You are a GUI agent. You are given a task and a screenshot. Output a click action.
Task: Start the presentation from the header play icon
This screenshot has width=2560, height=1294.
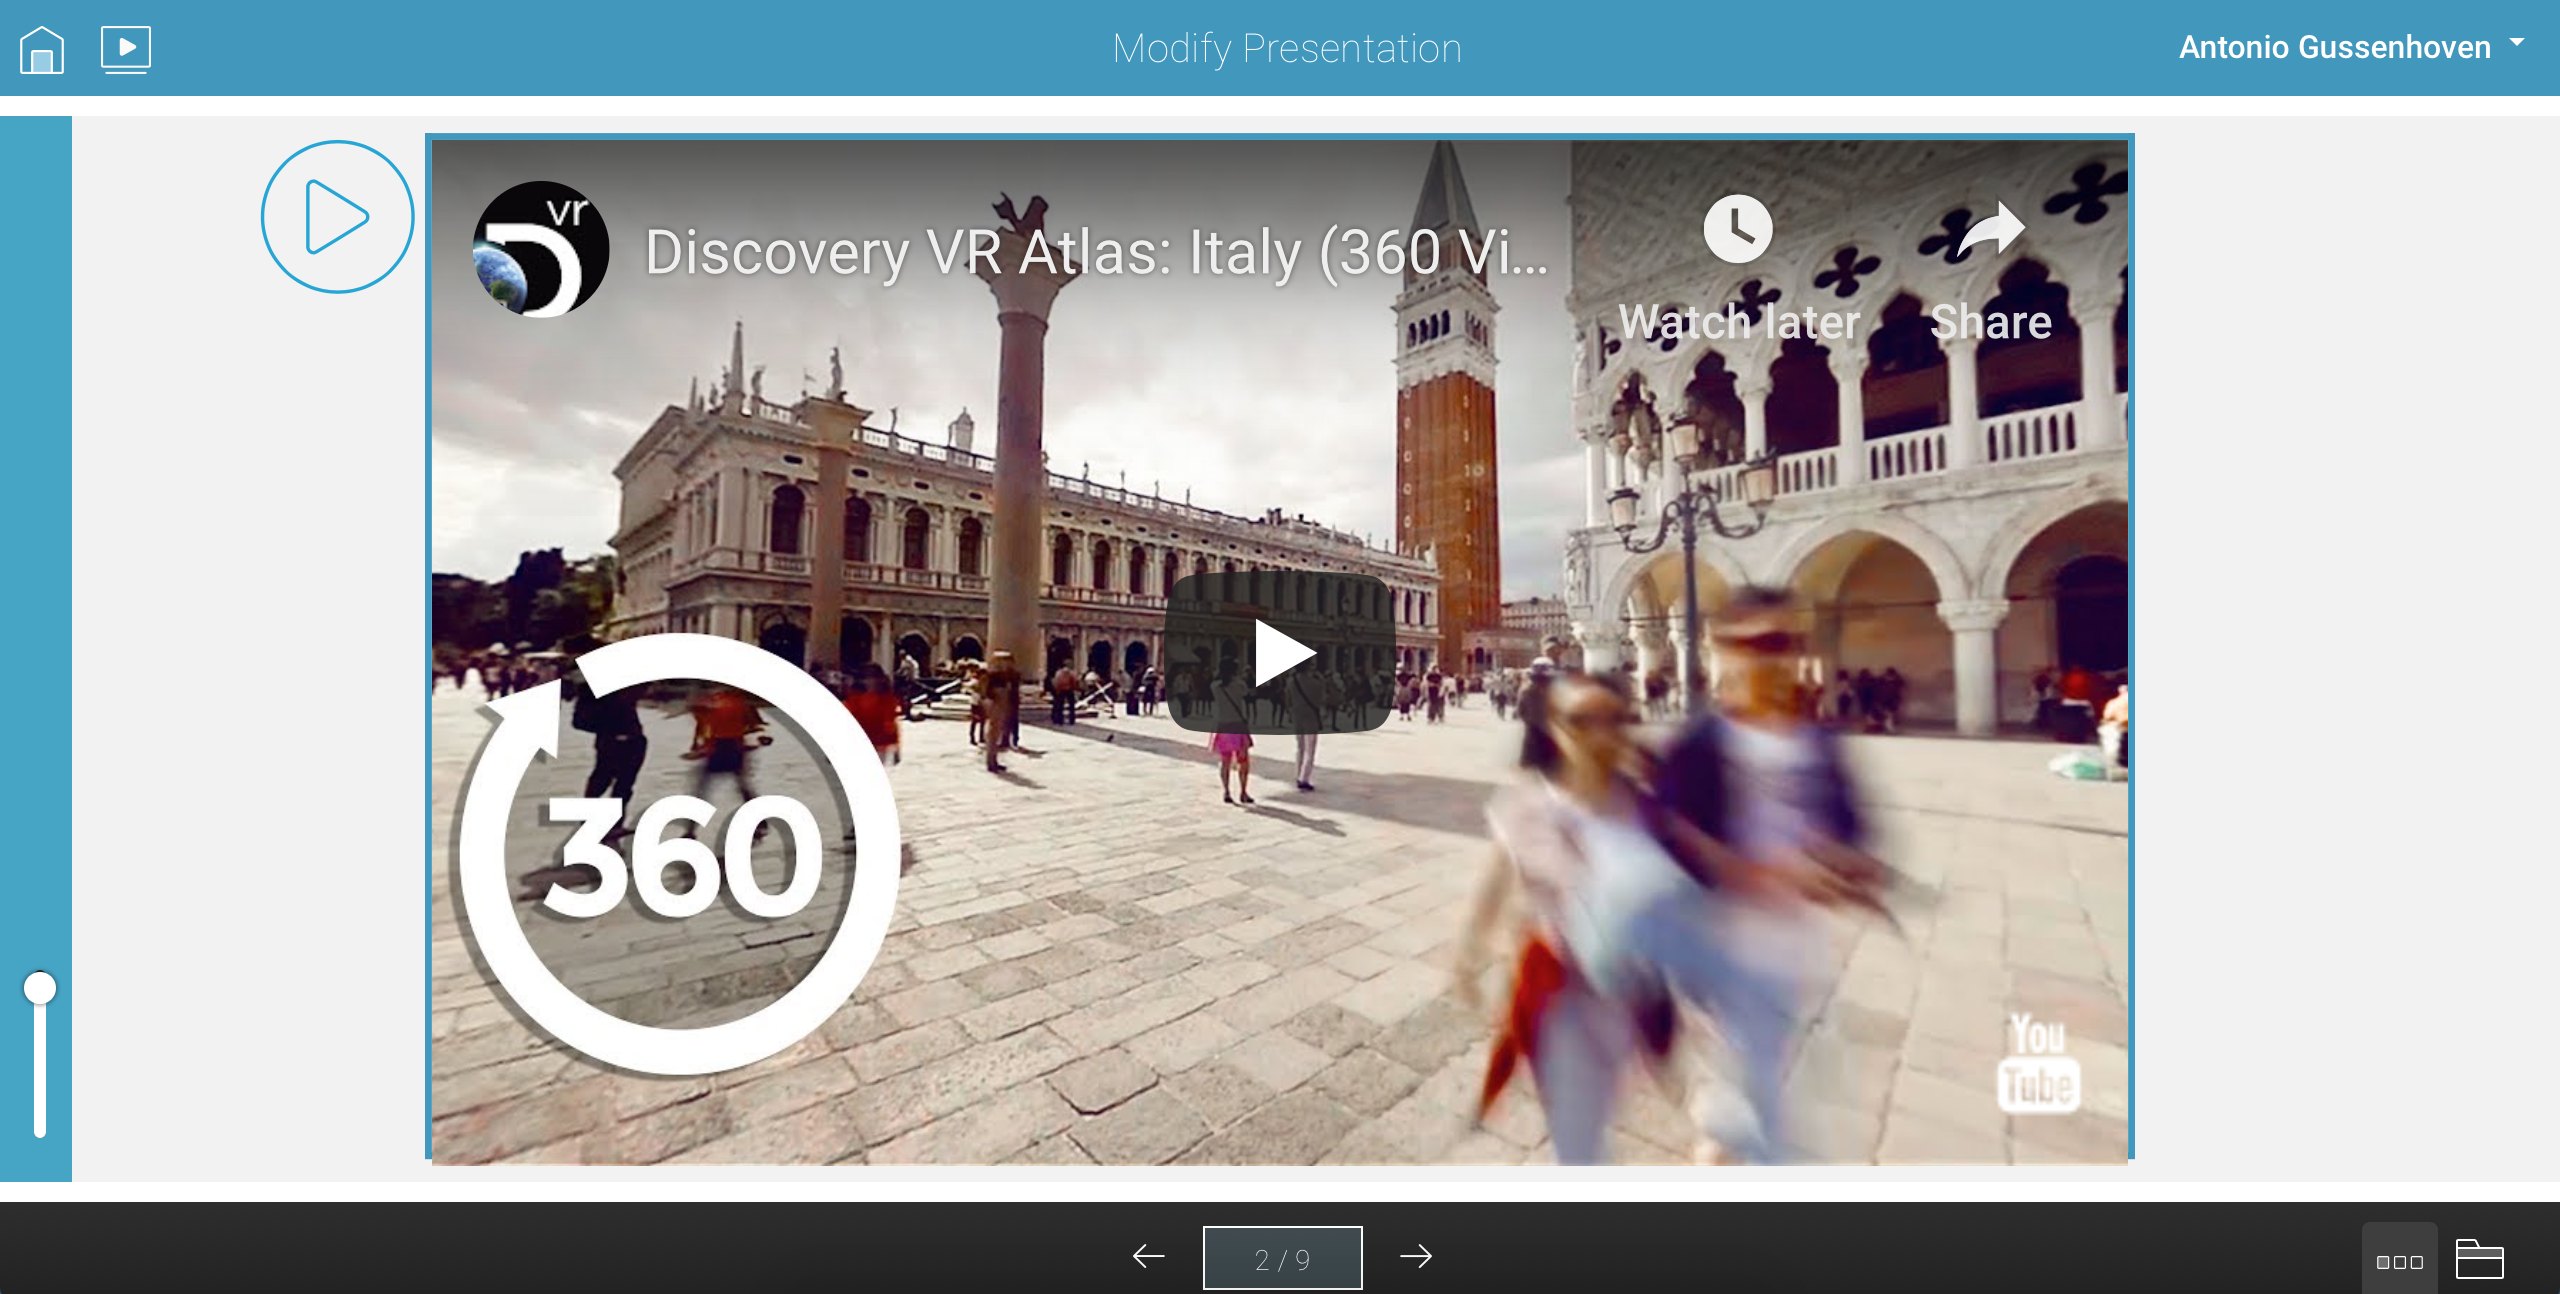coord(126,49)
